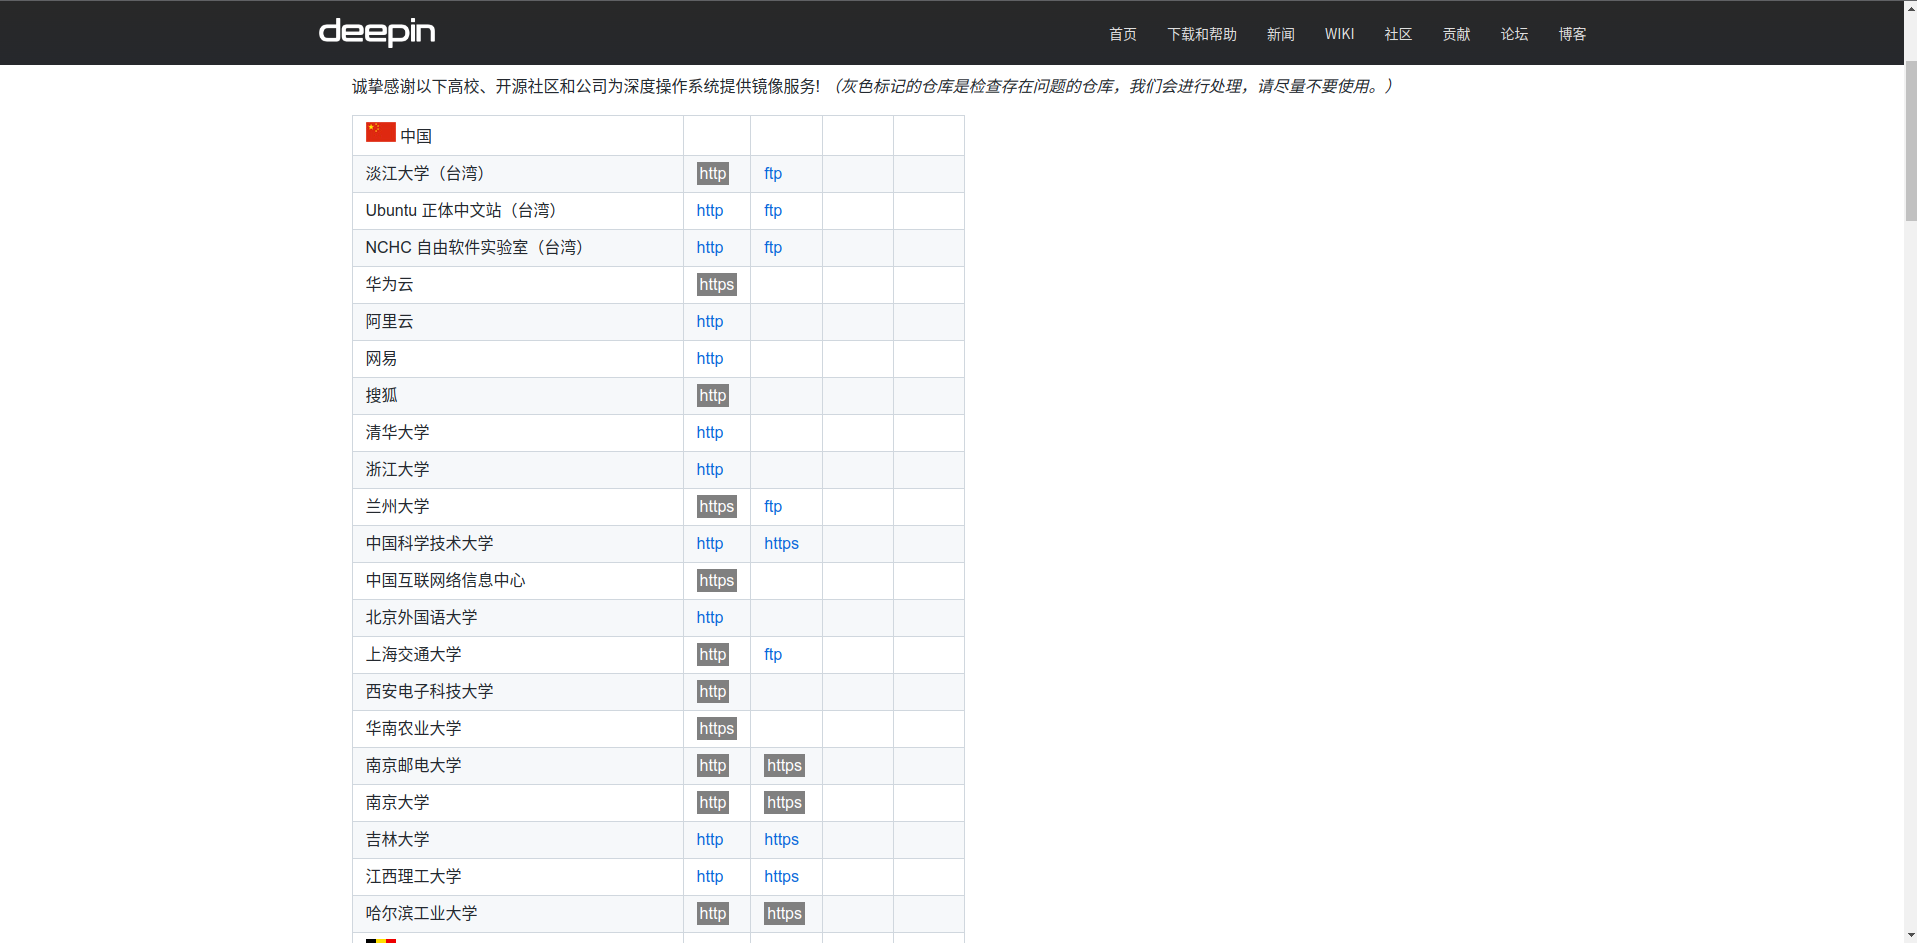Screen dimensions: 1917x943
Task: Open http mirror for 浙江大学
Action: (710, 470)
